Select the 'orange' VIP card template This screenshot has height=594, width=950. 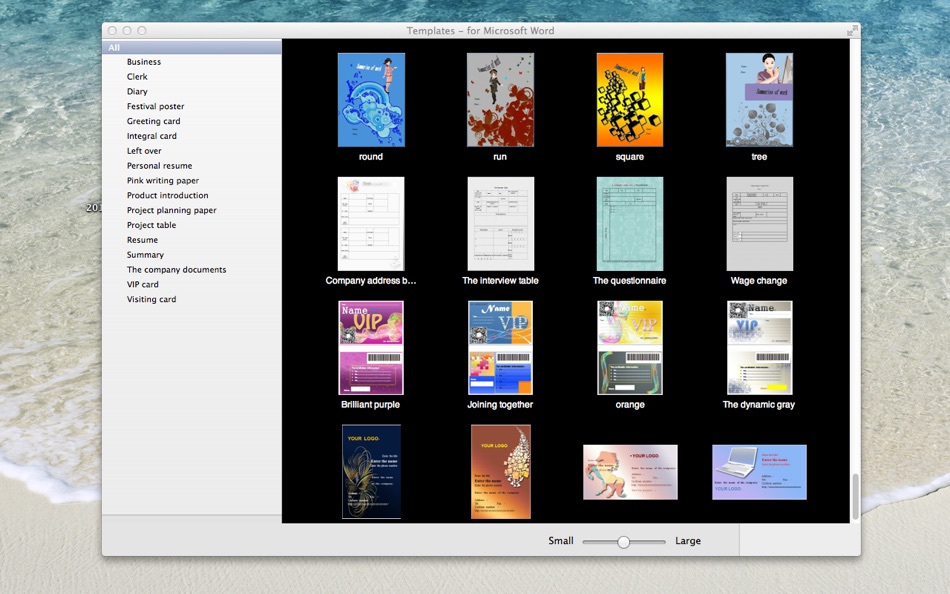629,348
